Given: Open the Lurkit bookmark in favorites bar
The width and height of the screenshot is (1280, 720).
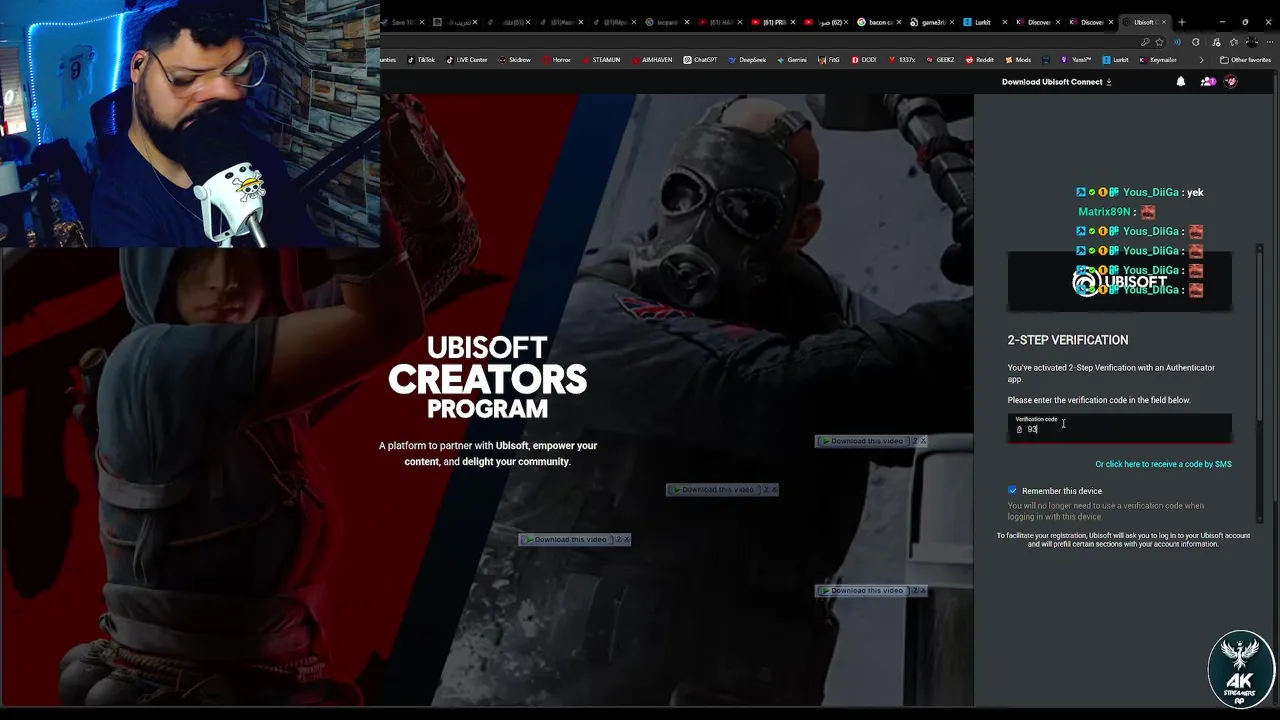Looking at the screenshot, I should (x=1115, y=60).
